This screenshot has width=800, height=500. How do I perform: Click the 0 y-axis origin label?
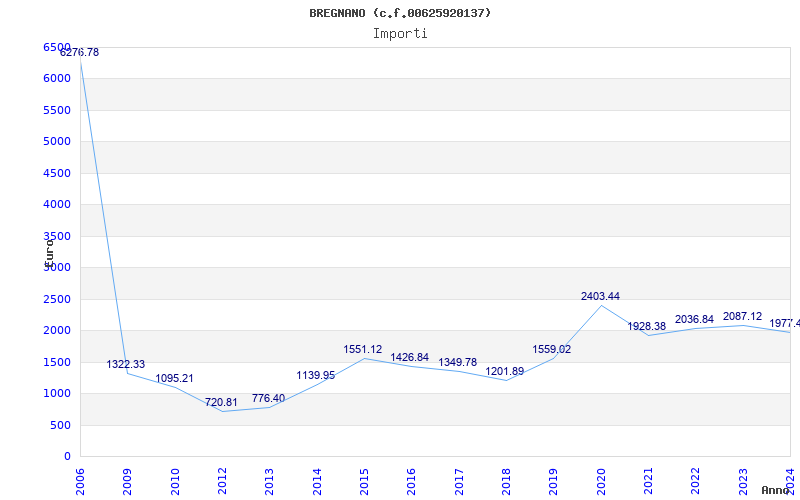67,456
